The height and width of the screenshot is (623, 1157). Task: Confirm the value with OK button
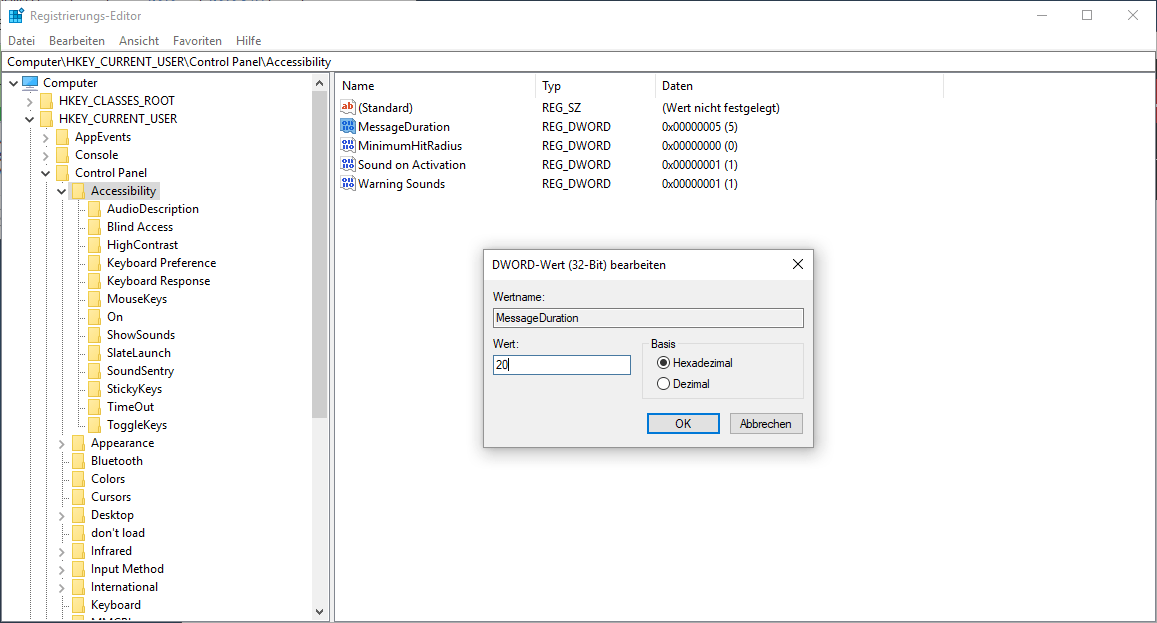pos(683,424)
